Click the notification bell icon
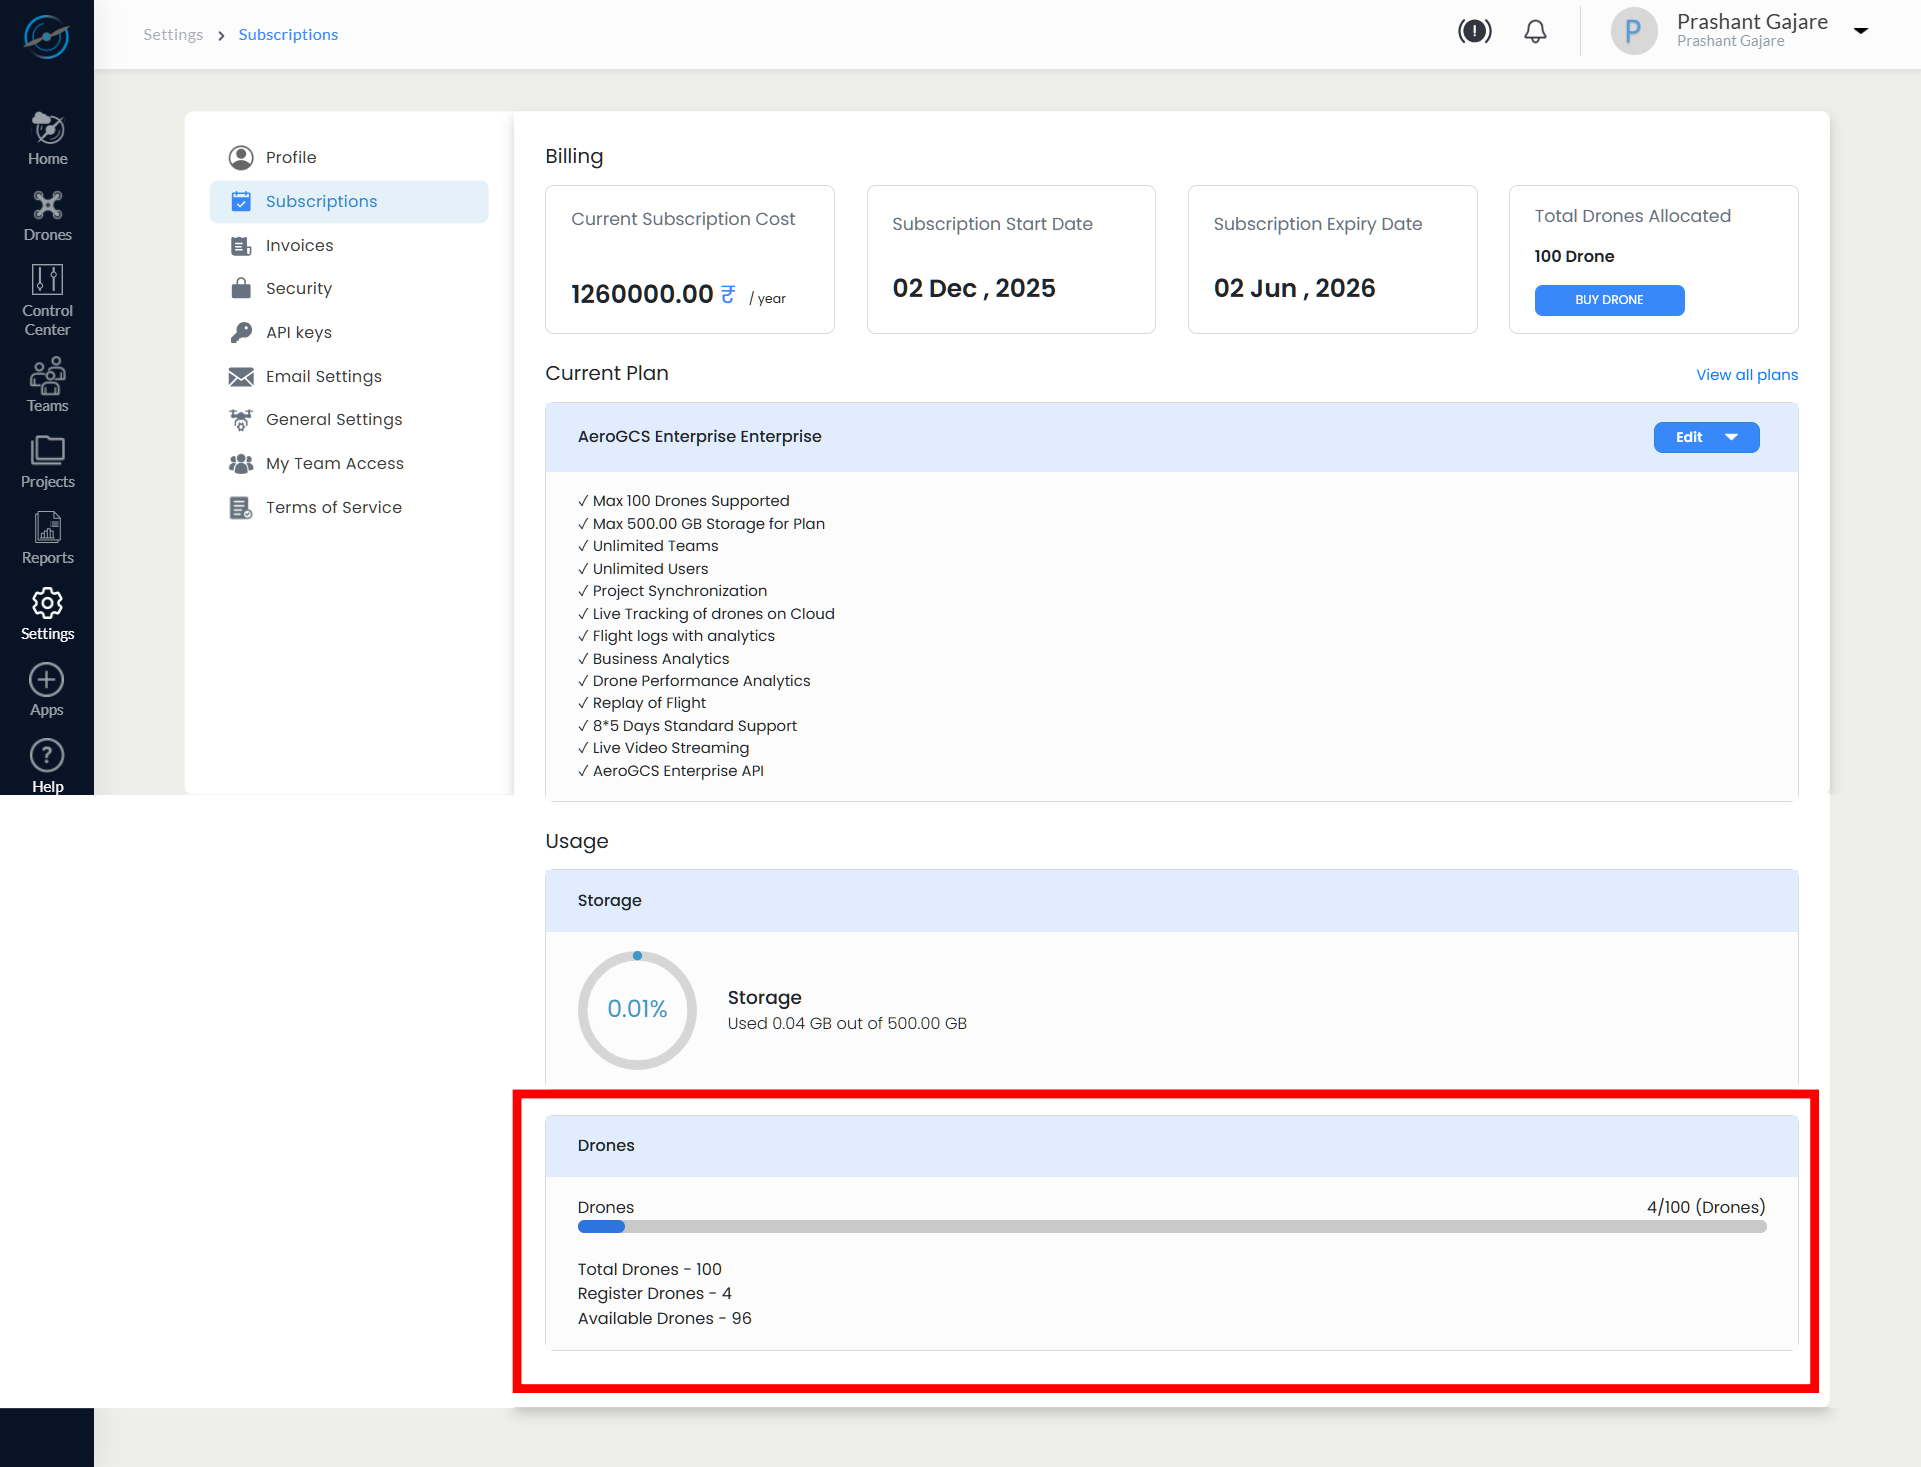The width and height of the screenshot is (1921, 1467). coord(1535,32)
